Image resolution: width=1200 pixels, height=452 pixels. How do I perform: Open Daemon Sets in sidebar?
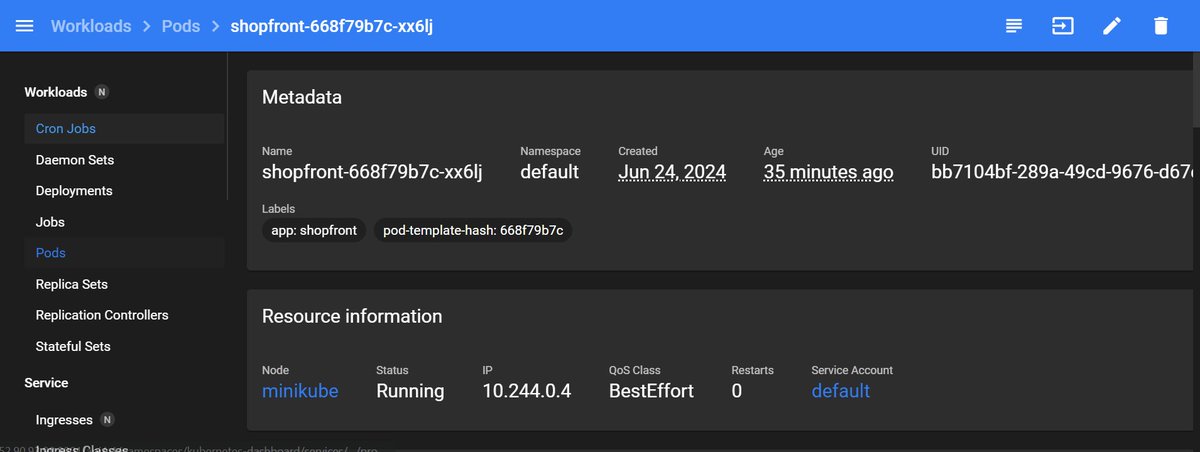(124, 160)
